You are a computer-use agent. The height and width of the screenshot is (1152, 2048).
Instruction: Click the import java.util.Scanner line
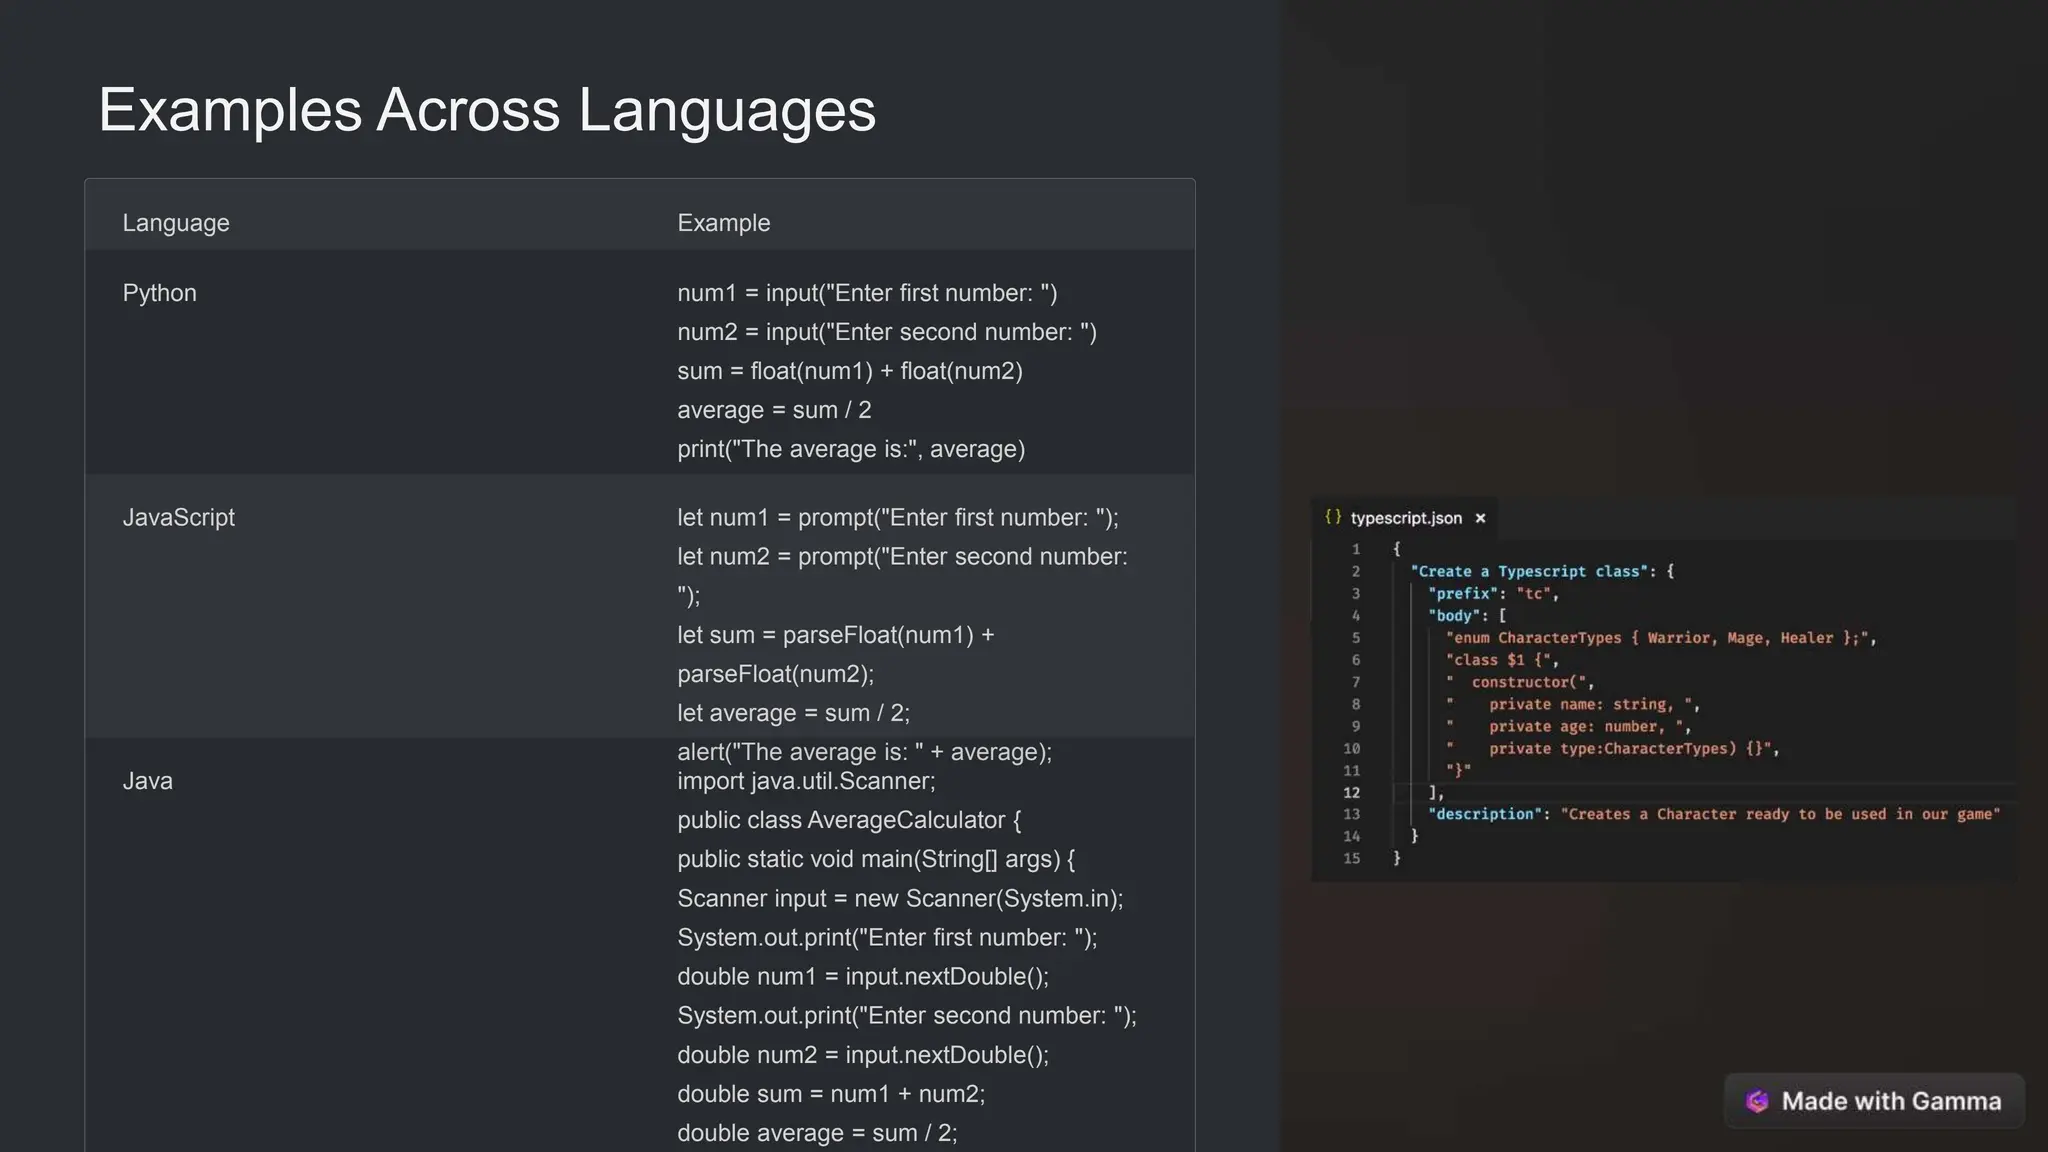click(806, 781)
